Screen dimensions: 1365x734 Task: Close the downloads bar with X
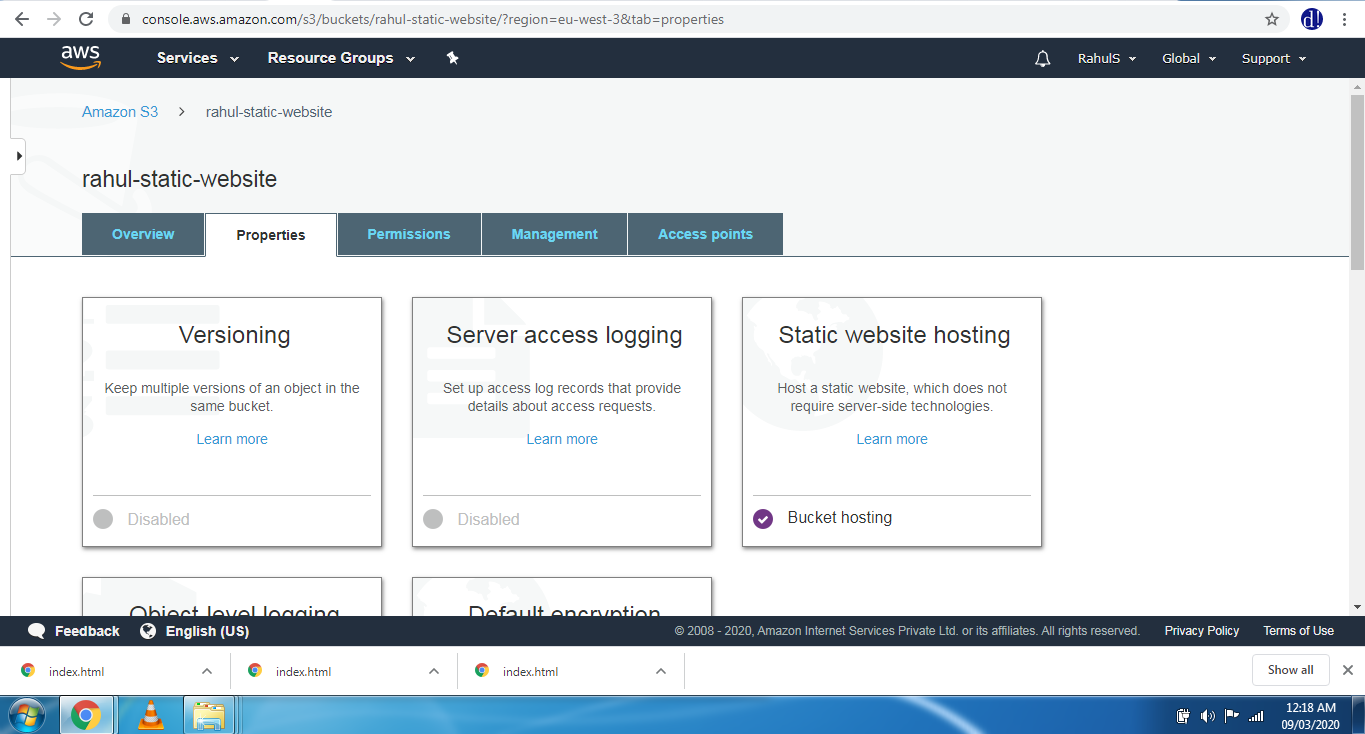pyautogui.click(x=1347, y=670)
